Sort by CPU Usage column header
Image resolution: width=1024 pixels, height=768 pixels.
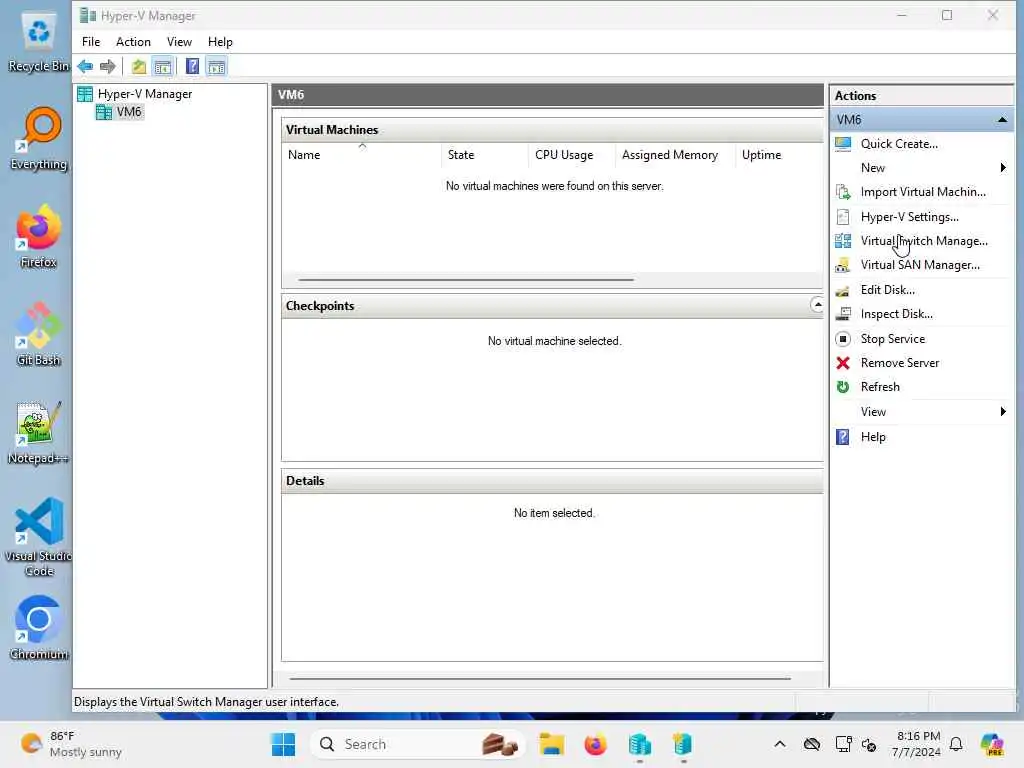[x=571, y=155]
